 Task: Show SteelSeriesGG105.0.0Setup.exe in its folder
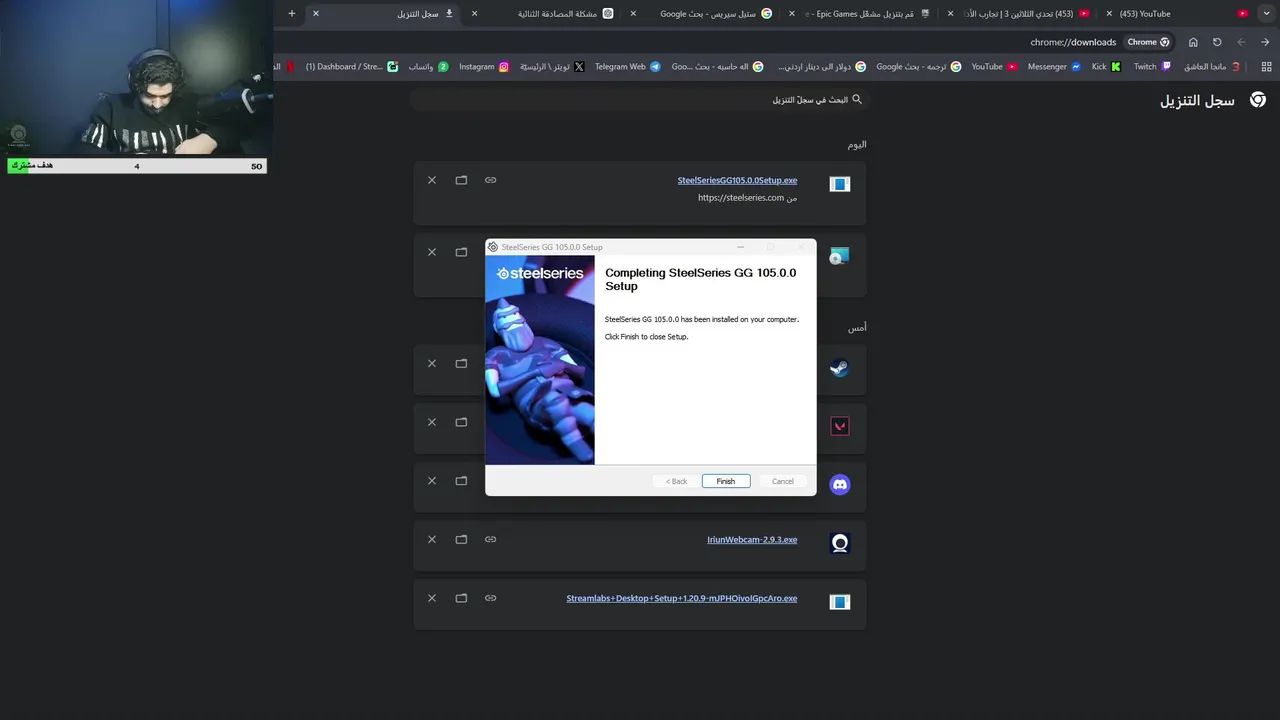(461, 180)
